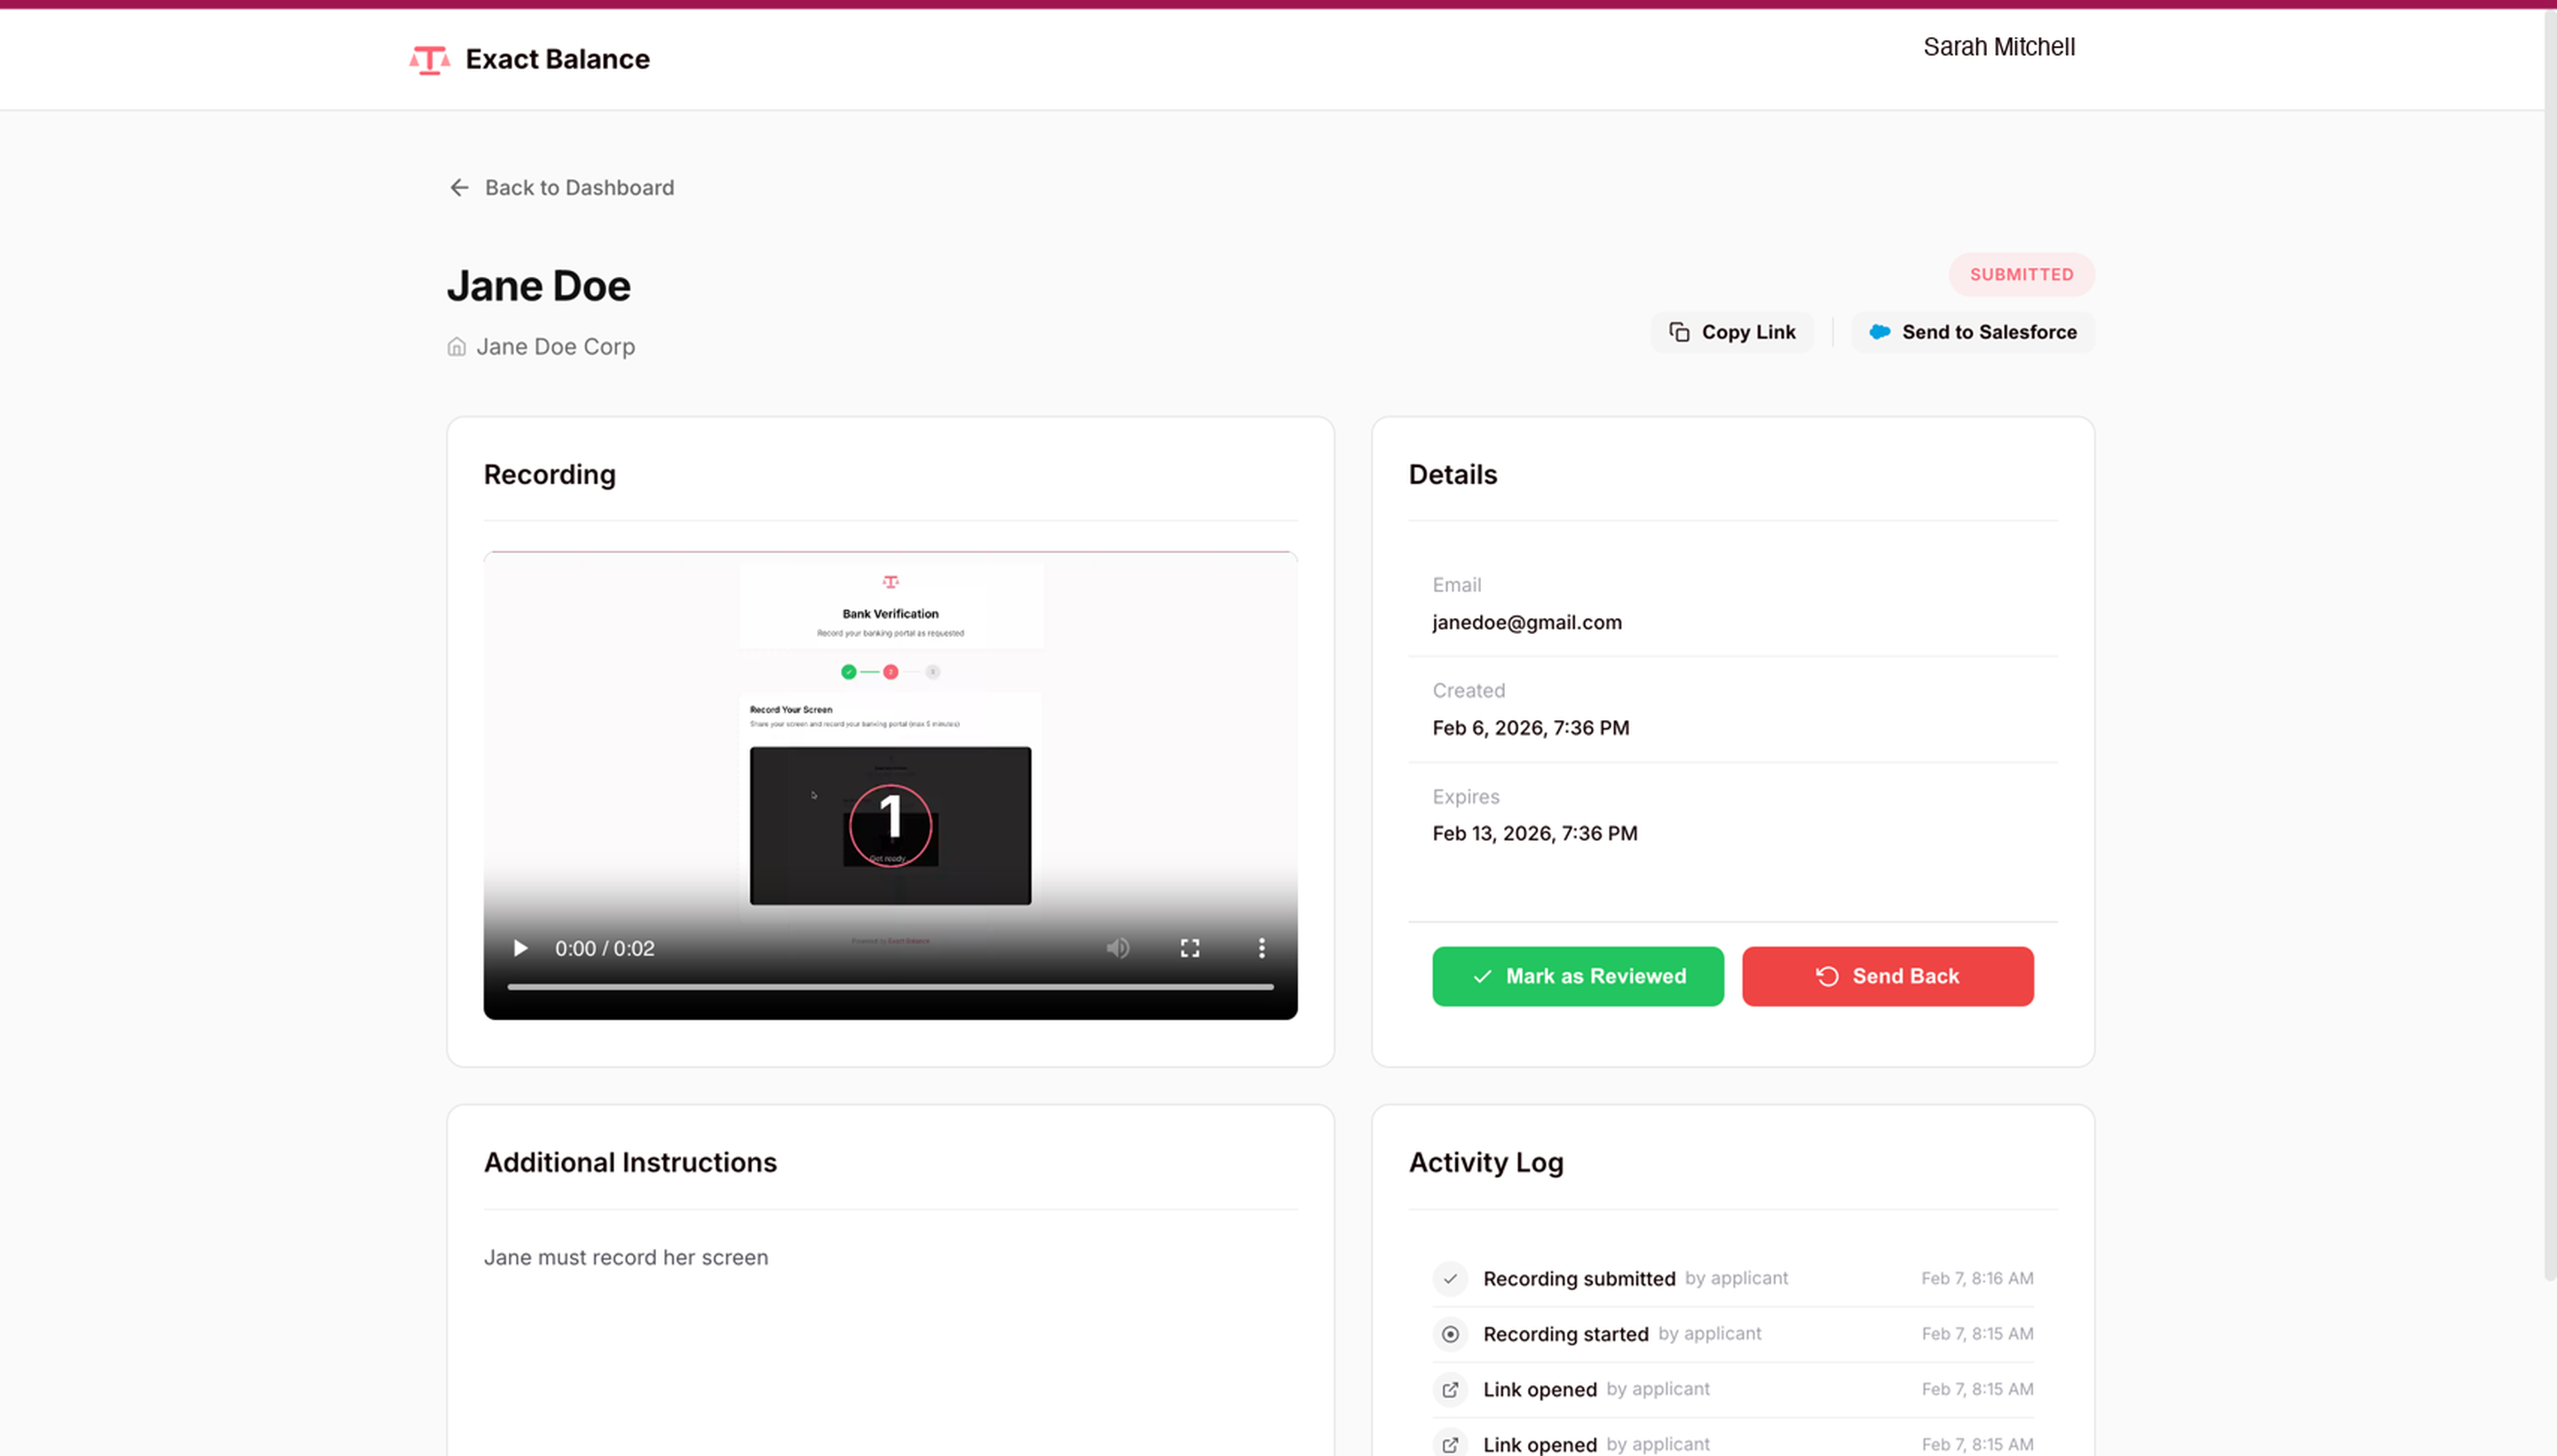This screenshot has height=1456, width=2557.
Task: Open the video player overflow menu
Action: pos(1262,948)
